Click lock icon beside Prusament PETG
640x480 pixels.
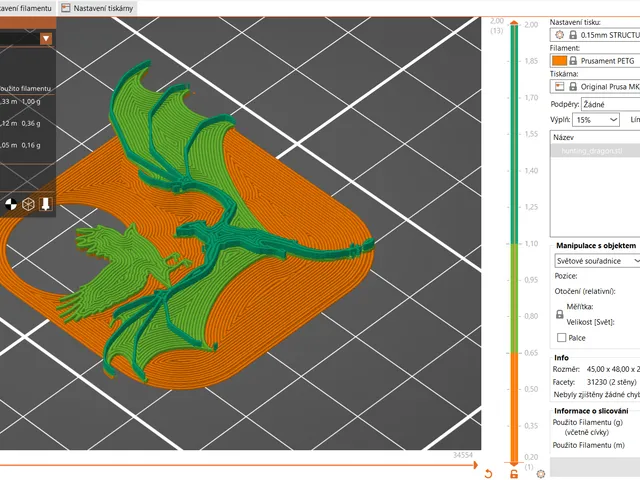point(573,61)
